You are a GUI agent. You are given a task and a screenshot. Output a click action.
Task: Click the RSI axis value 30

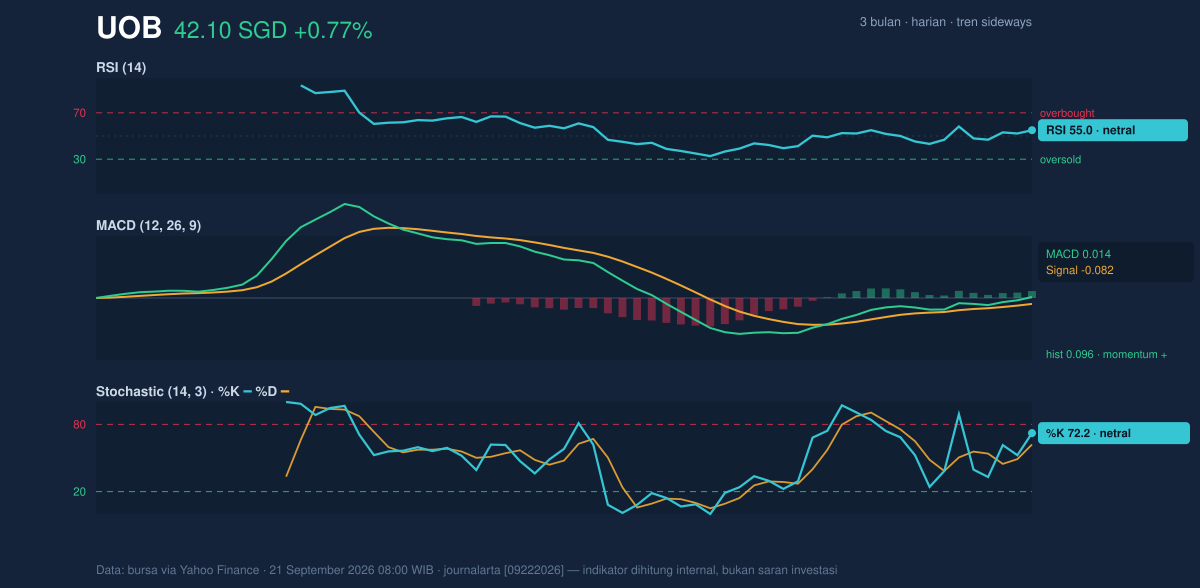tap(79, 159)
